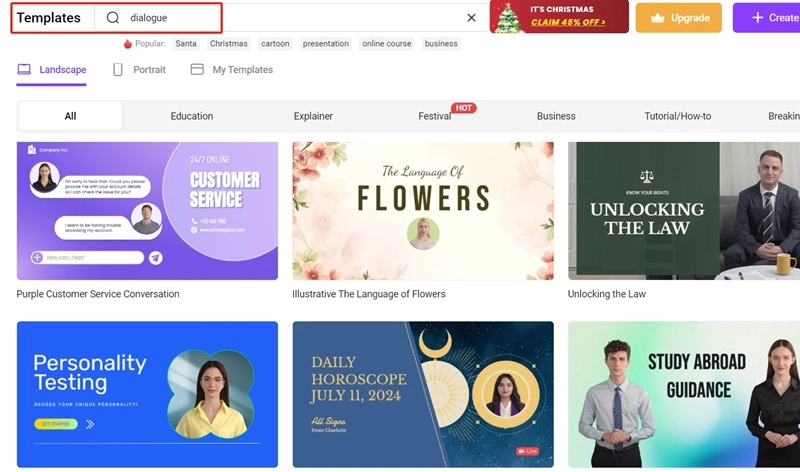This screenshot has width=800, height=472.
Task: Click the fire Popular icon
Action: point(127,44)
